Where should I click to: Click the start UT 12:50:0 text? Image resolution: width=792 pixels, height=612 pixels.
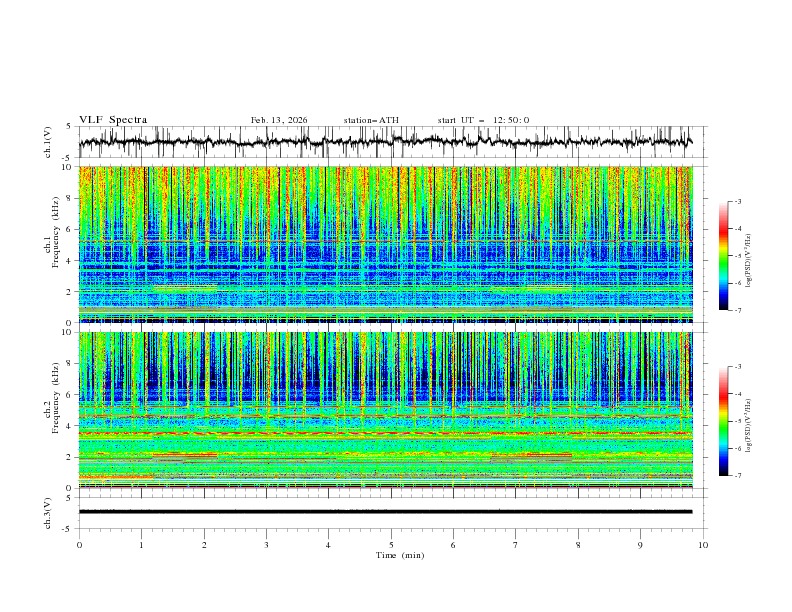483,120
